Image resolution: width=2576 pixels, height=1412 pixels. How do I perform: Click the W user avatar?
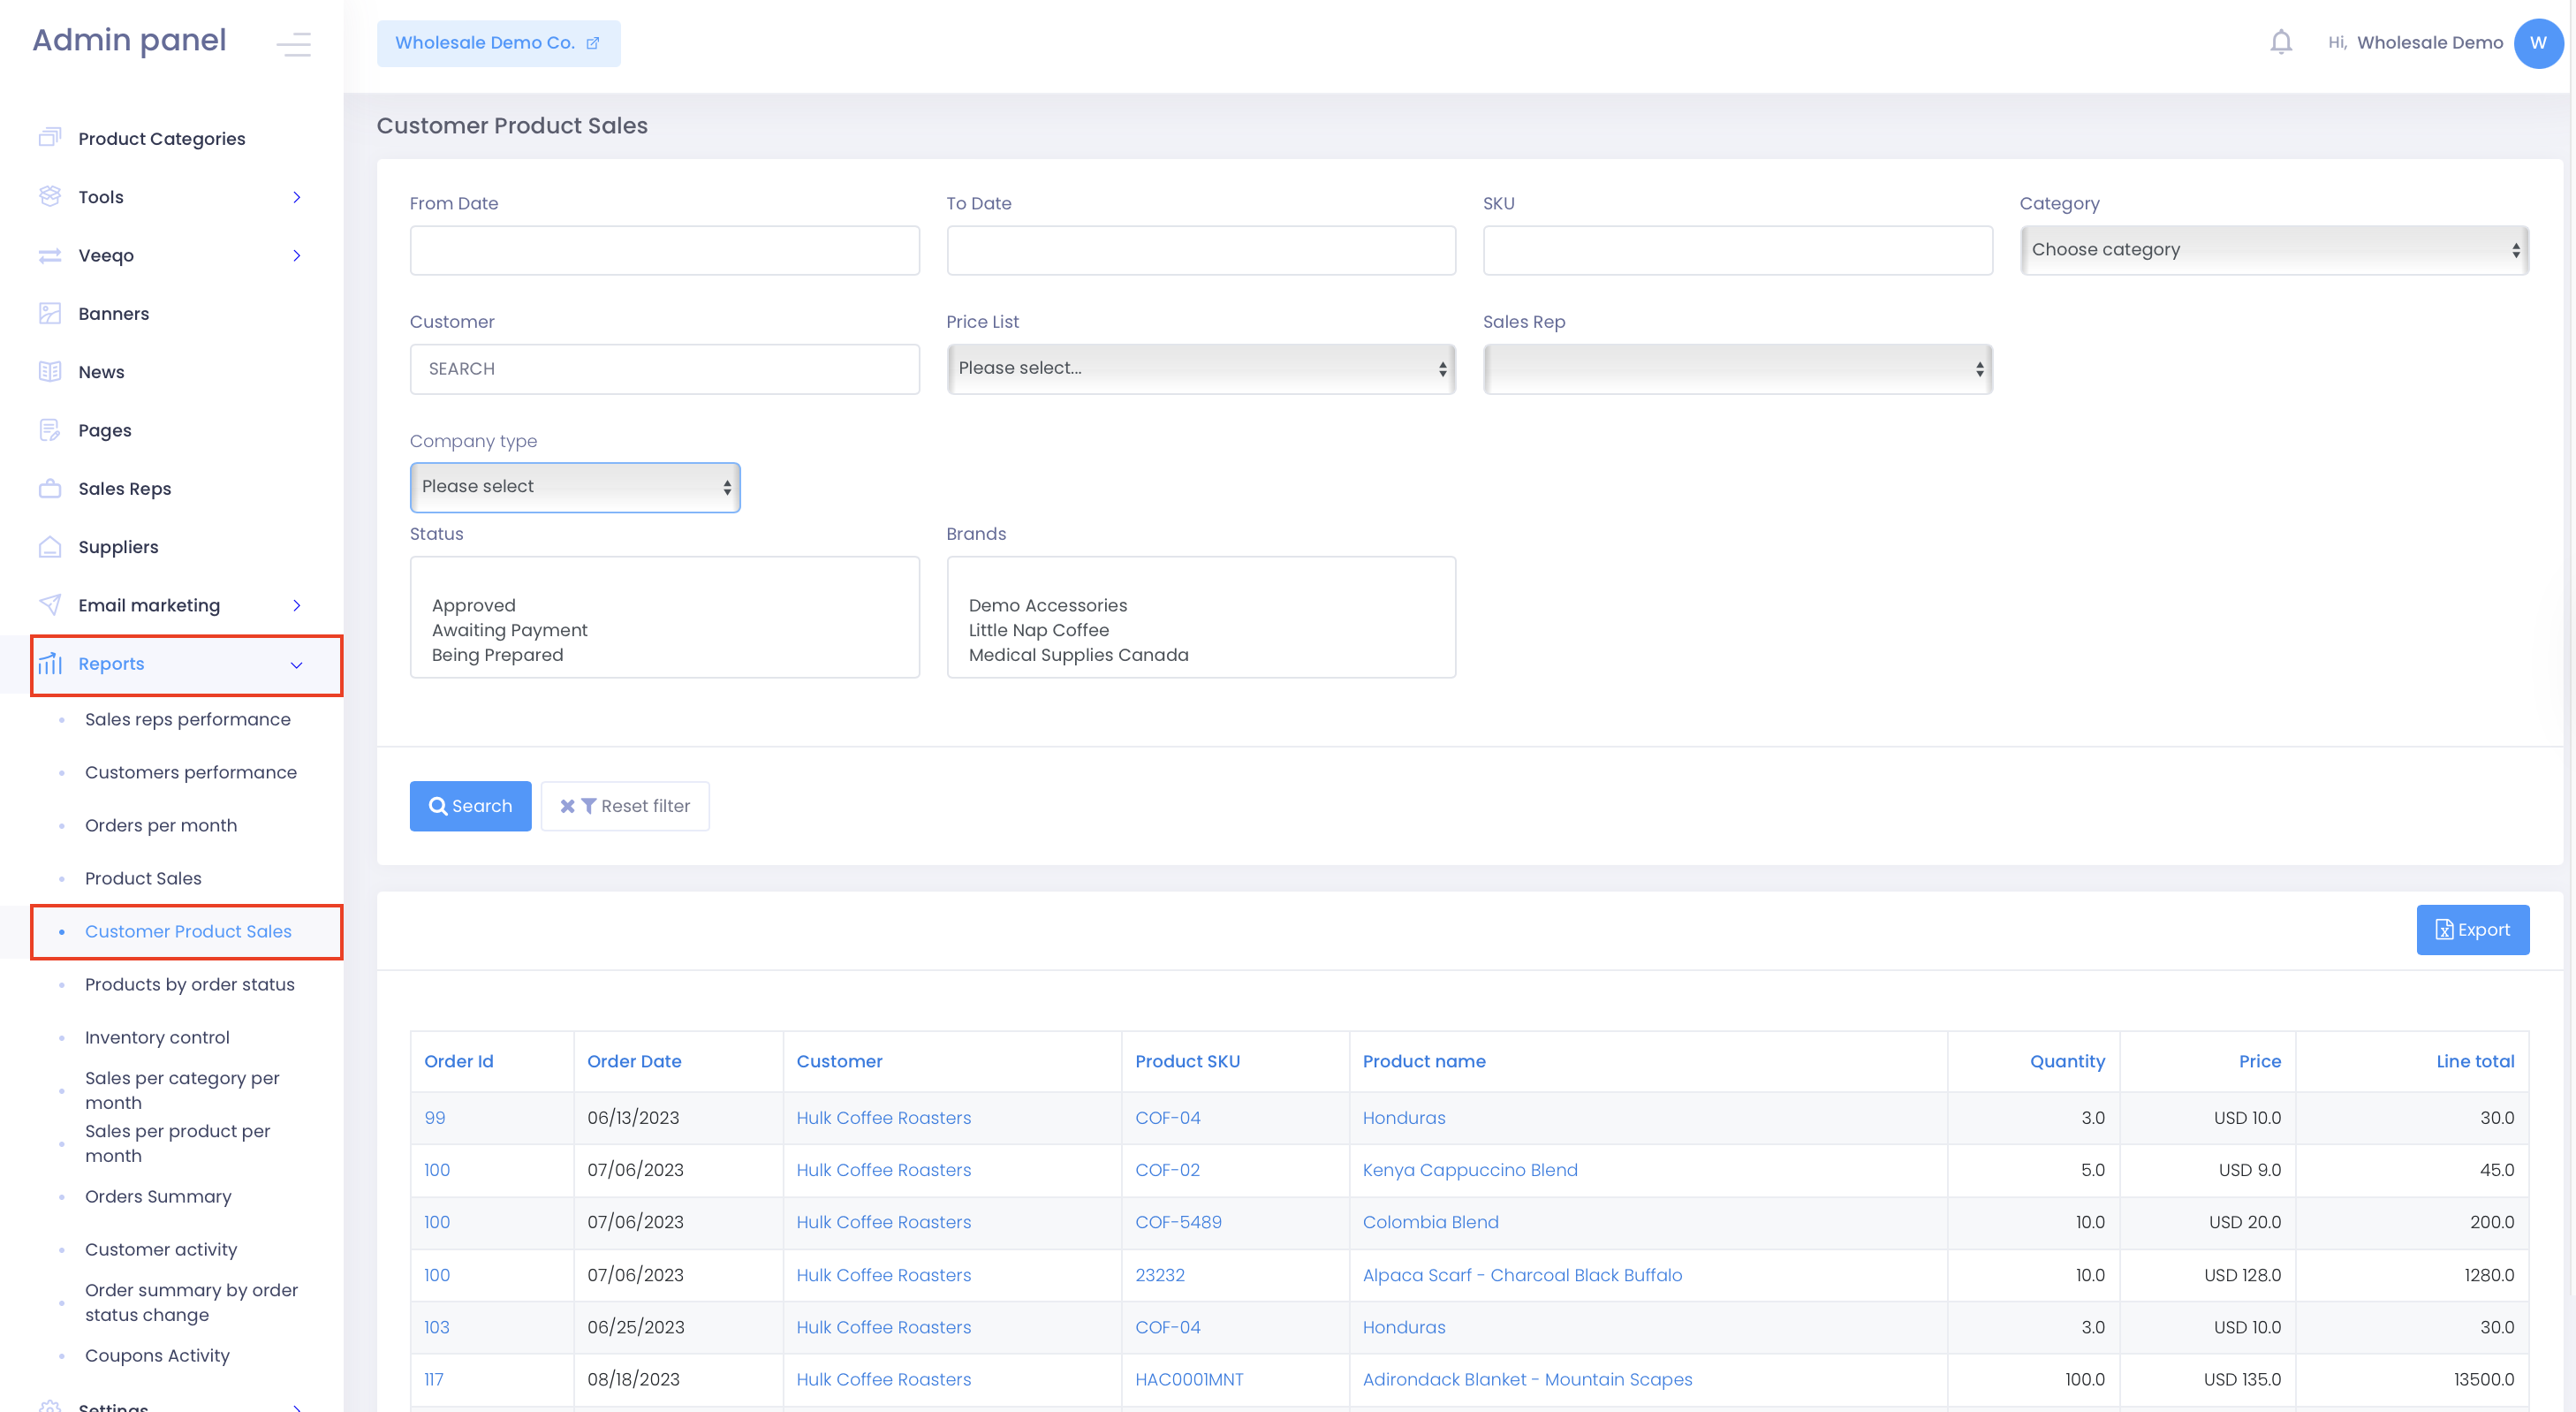tap(2537, 43)
